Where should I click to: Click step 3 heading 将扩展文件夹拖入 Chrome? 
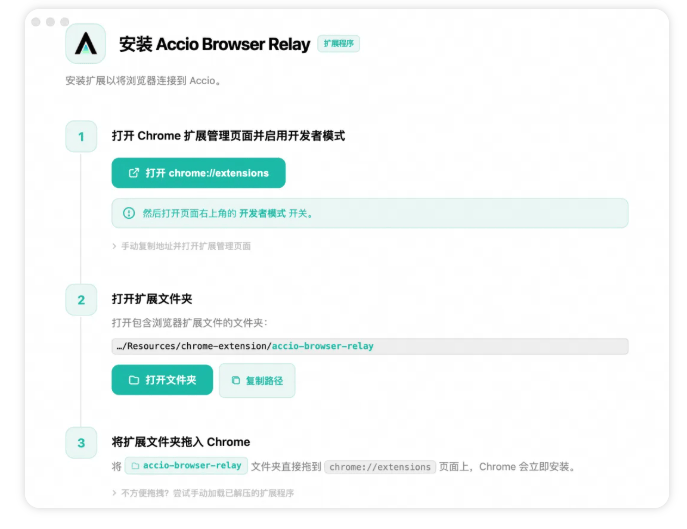pos(181,442)
